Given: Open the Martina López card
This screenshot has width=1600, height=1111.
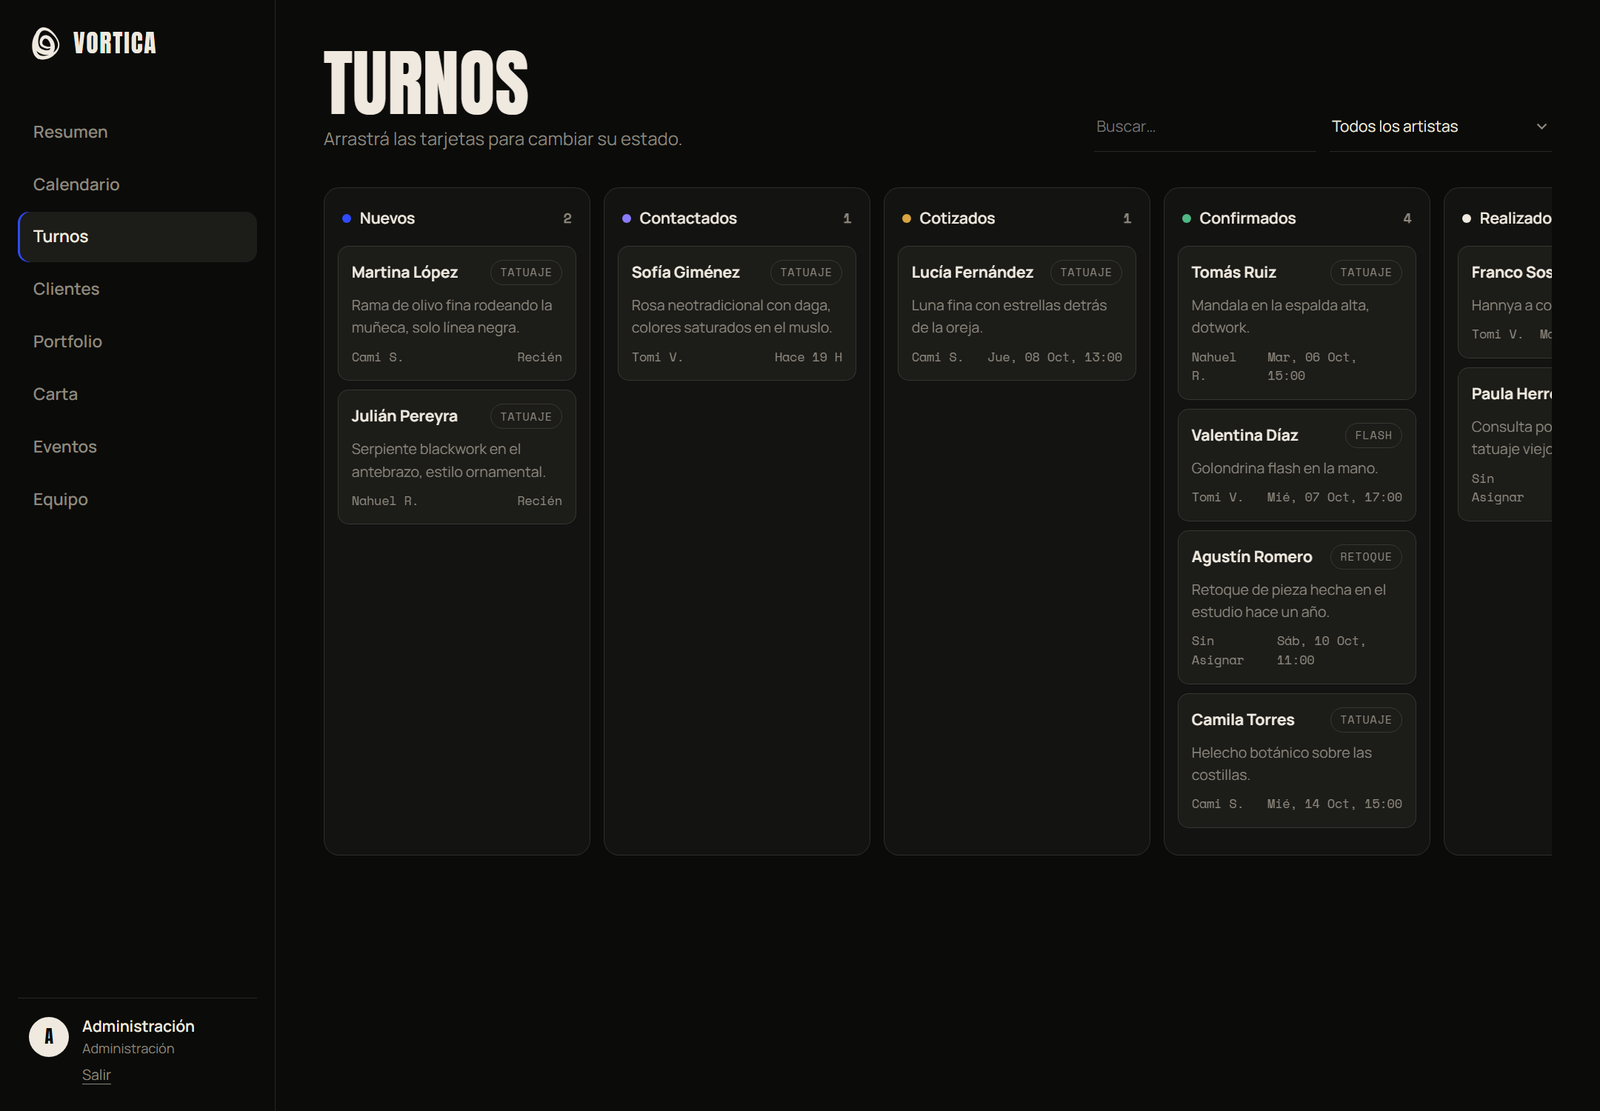Looking at the screenshot, I should click(x=457, y=313).
